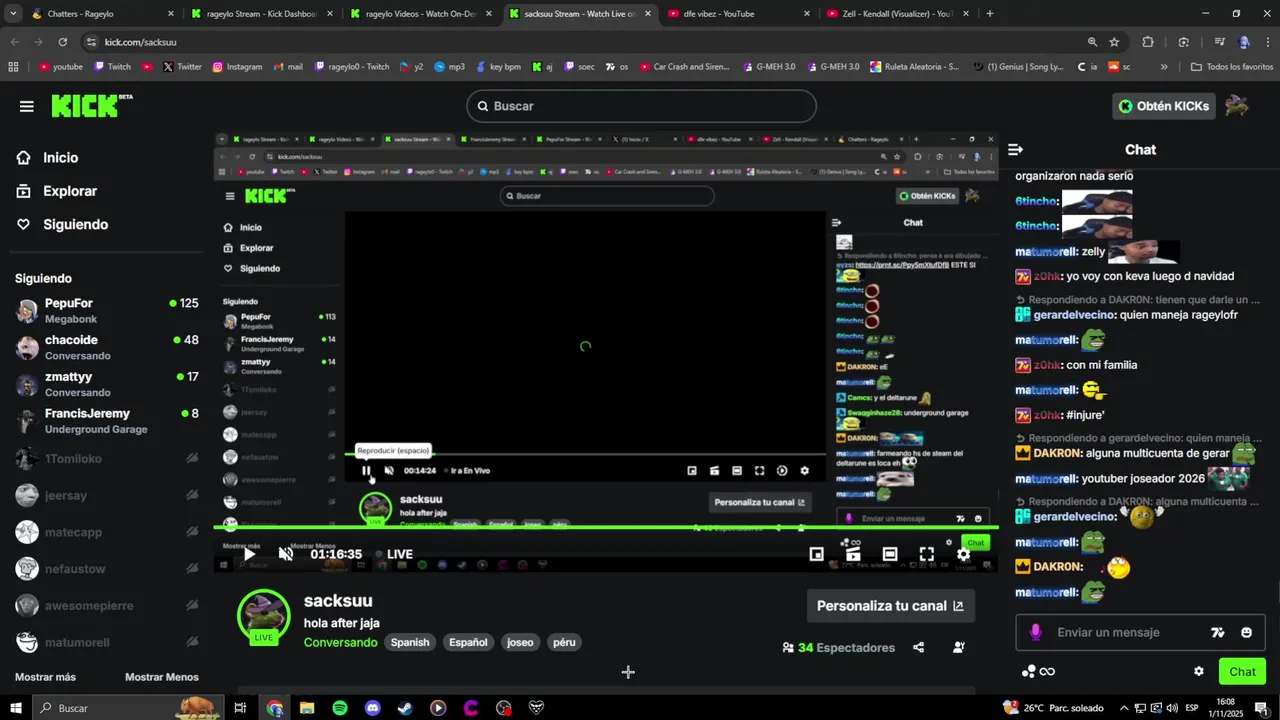Open video player settings gear
The width and height of the screenshot is (1280, 720).
point(964,554)
